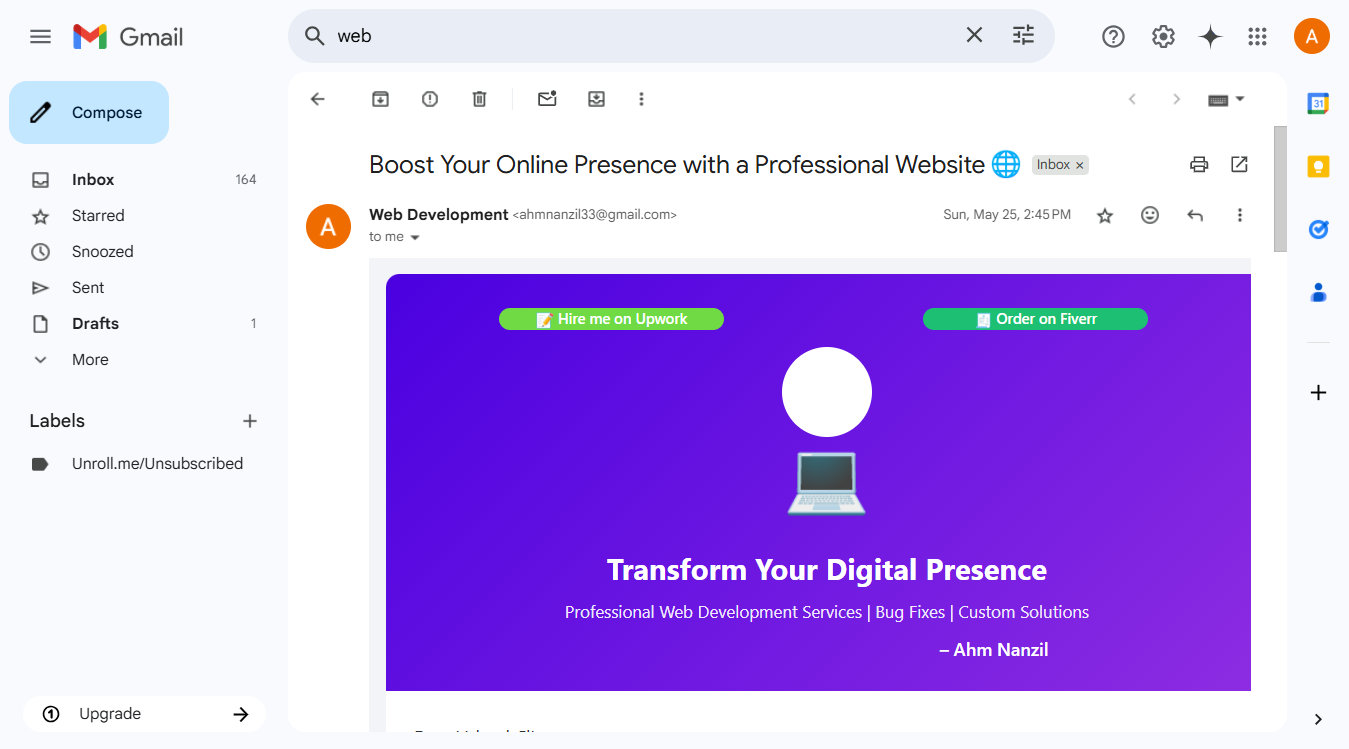Open the input tools dropdown arrow
Screen dimensions: 1349x749
[x=1240, y=99]
